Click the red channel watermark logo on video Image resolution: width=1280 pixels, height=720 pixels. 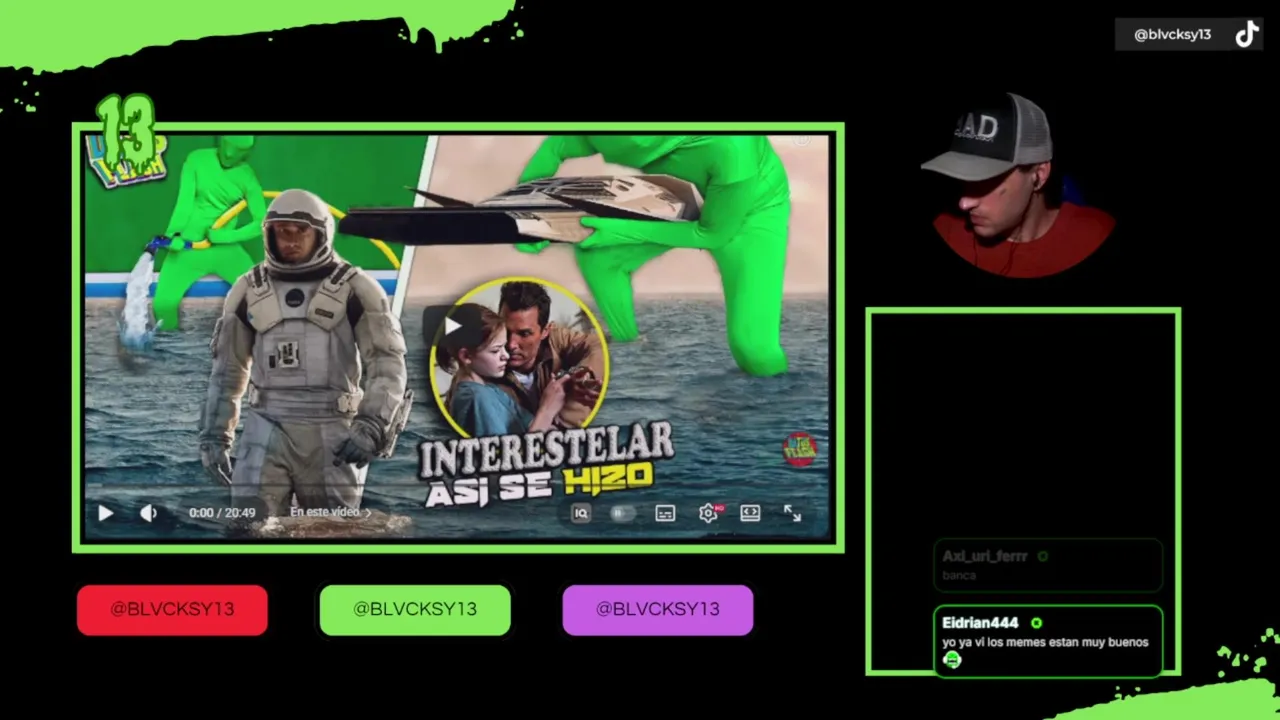pos(800,450)
